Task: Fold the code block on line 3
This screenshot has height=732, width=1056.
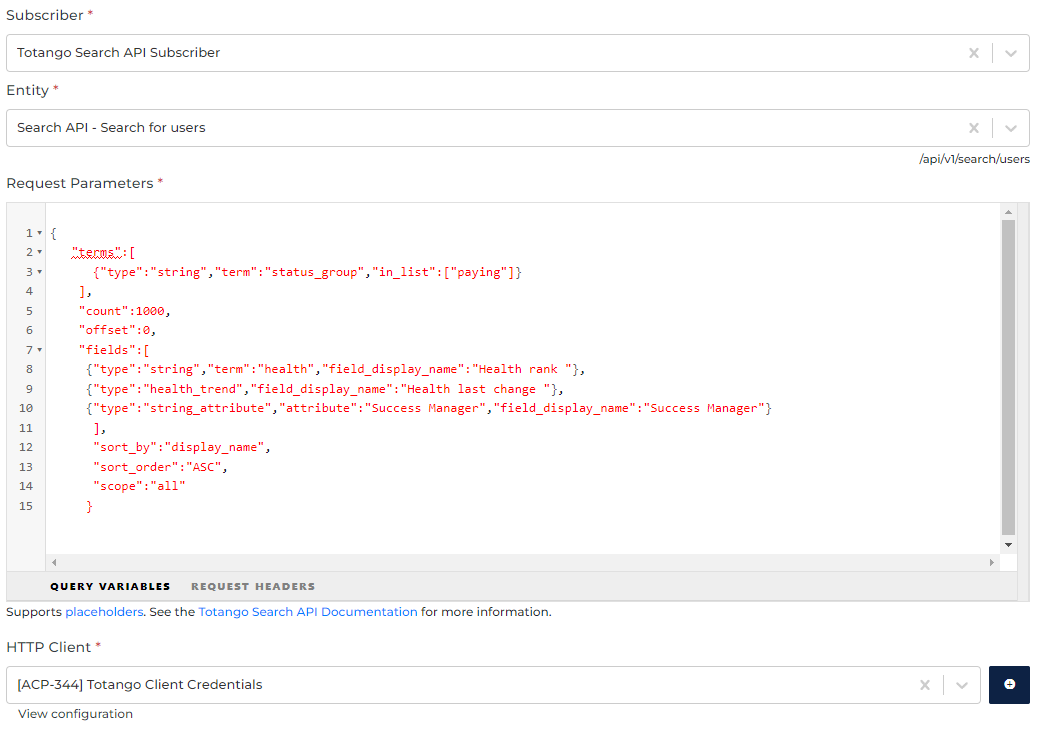Action: tap(39, 272)
